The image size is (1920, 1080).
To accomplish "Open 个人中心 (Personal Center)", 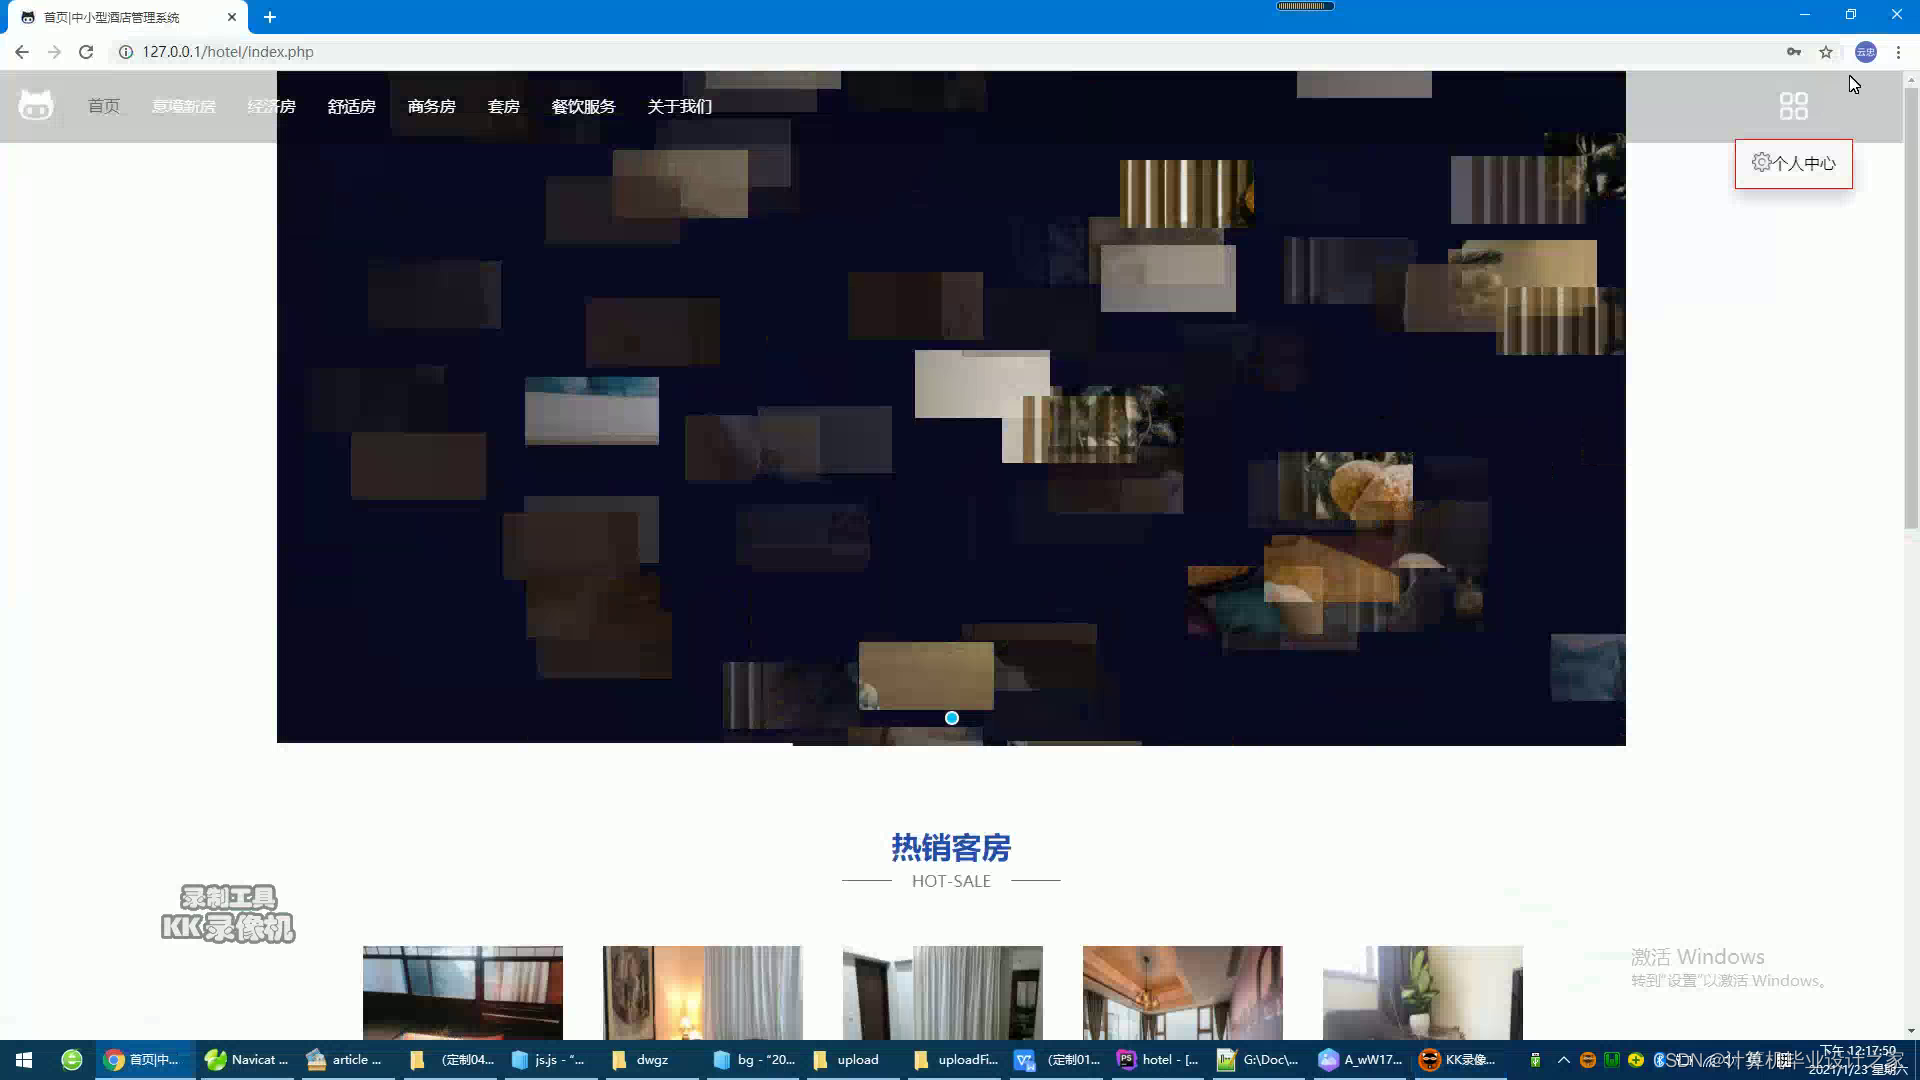I will pos(1793,163).
